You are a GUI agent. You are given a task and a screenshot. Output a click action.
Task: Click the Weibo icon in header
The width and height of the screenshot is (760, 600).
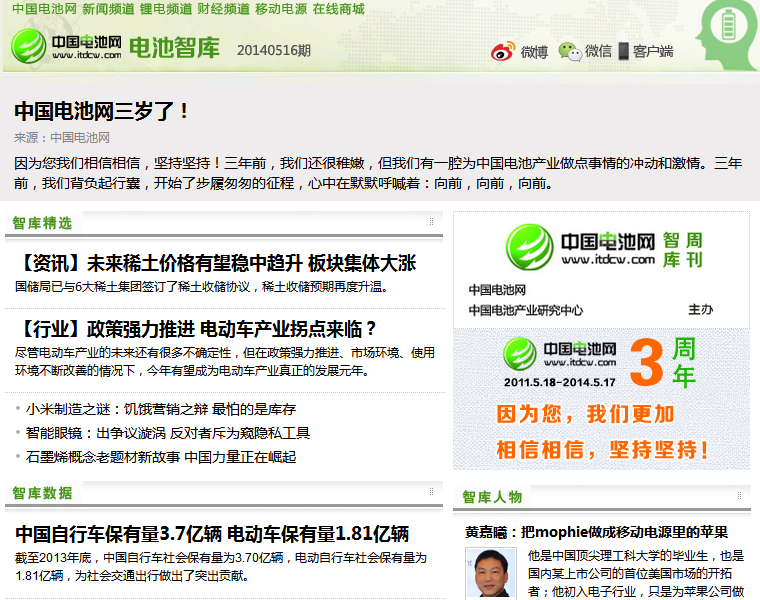503,51
